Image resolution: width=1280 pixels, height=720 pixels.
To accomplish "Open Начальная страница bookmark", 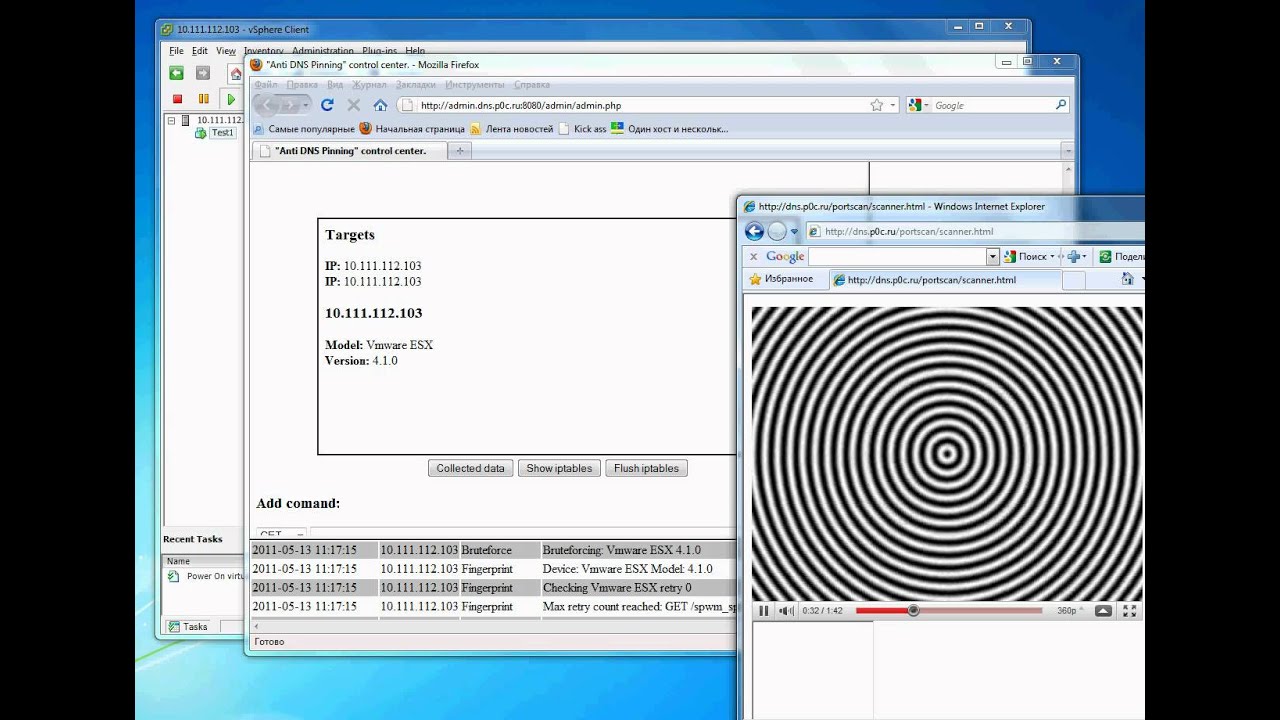I will tap(412, 129).
